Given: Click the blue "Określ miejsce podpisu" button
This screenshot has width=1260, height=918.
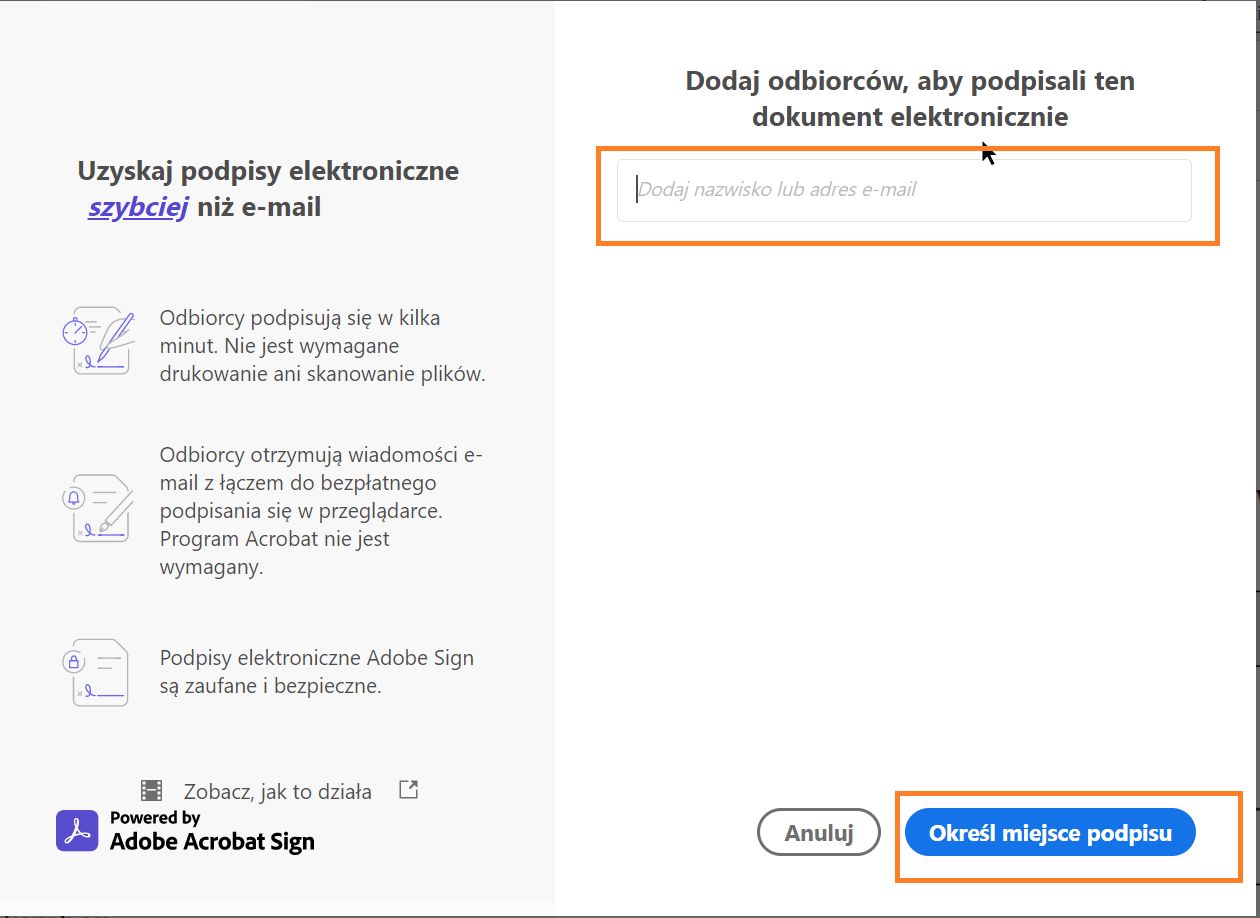Looking at the screenshot, I should pos(1049,831).
